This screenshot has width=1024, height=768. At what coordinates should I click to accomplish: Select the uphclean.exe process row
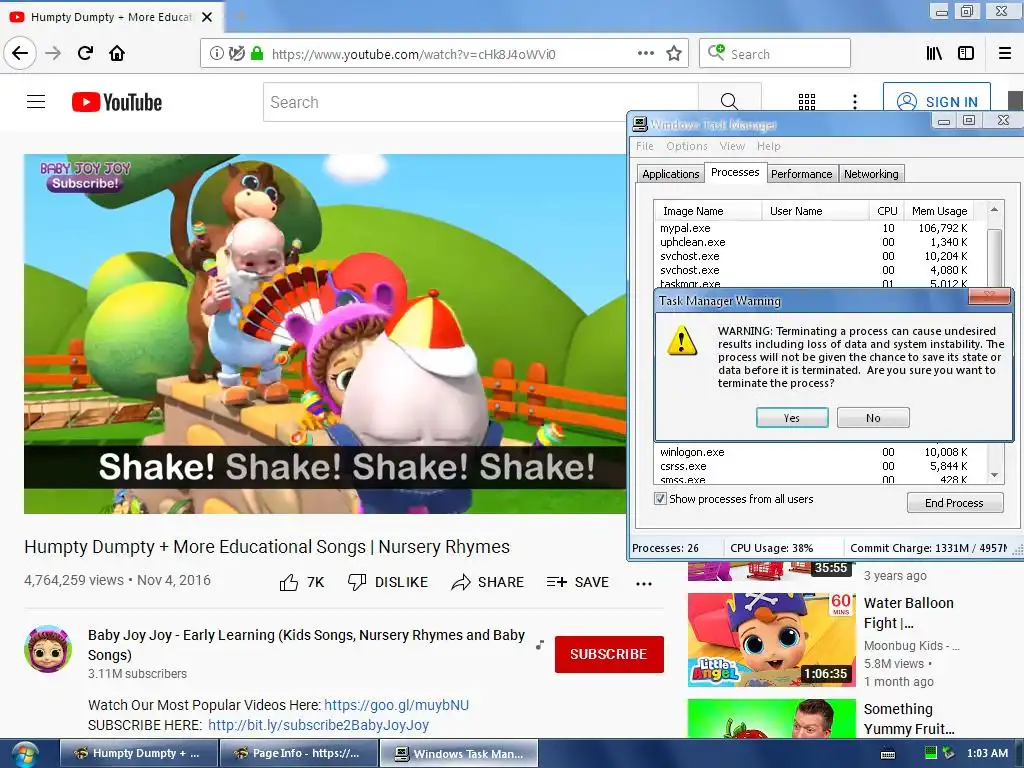[x=814, y=242]
